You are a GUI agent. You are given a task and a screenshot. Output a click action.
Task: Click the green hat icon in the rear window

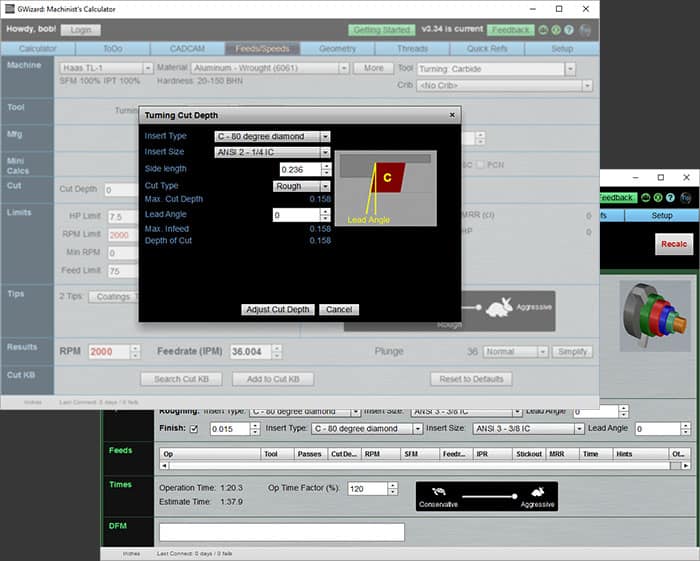click(x=646, y=197)
